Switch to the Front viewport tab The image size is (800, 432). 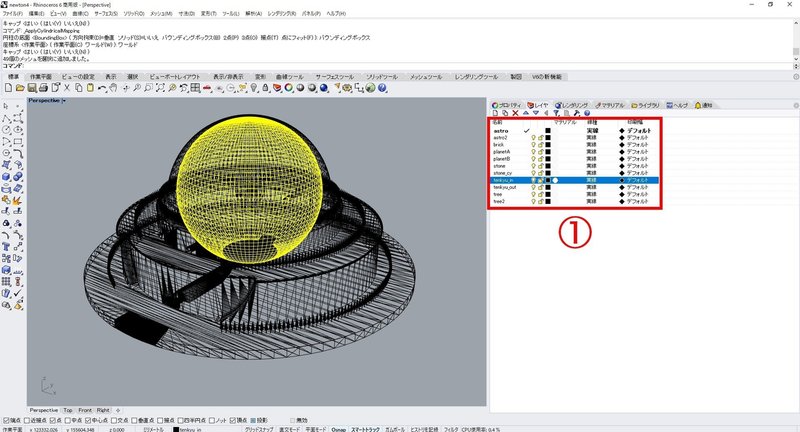click(x=85, y=411)
